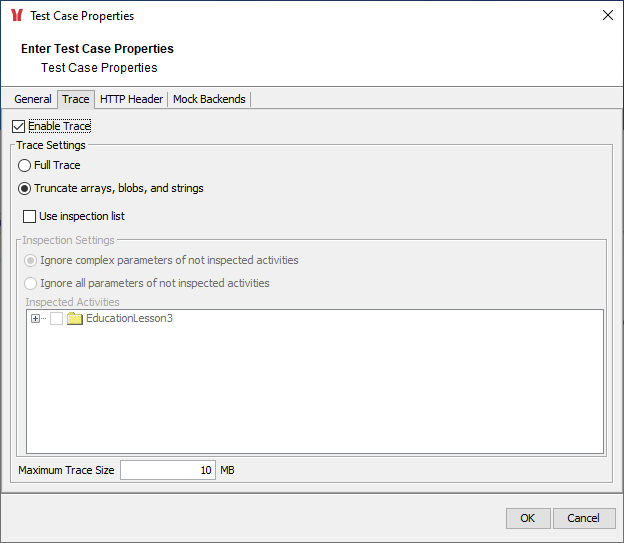Image resolution: width=624 pixels, height=543 pixels.
Task: Choose Ignore all parameters radio option
Action: pos(31,283)
